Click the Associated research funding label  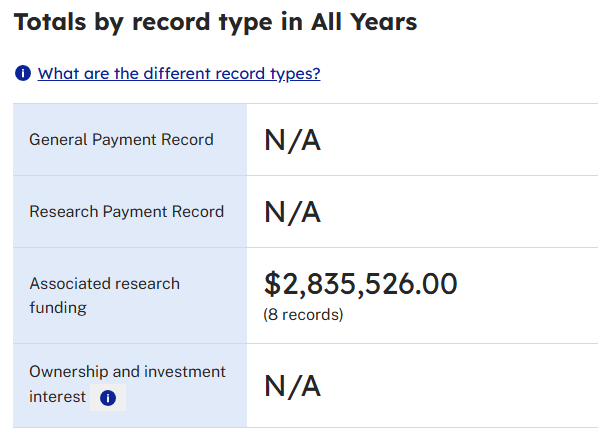point(104,295)
